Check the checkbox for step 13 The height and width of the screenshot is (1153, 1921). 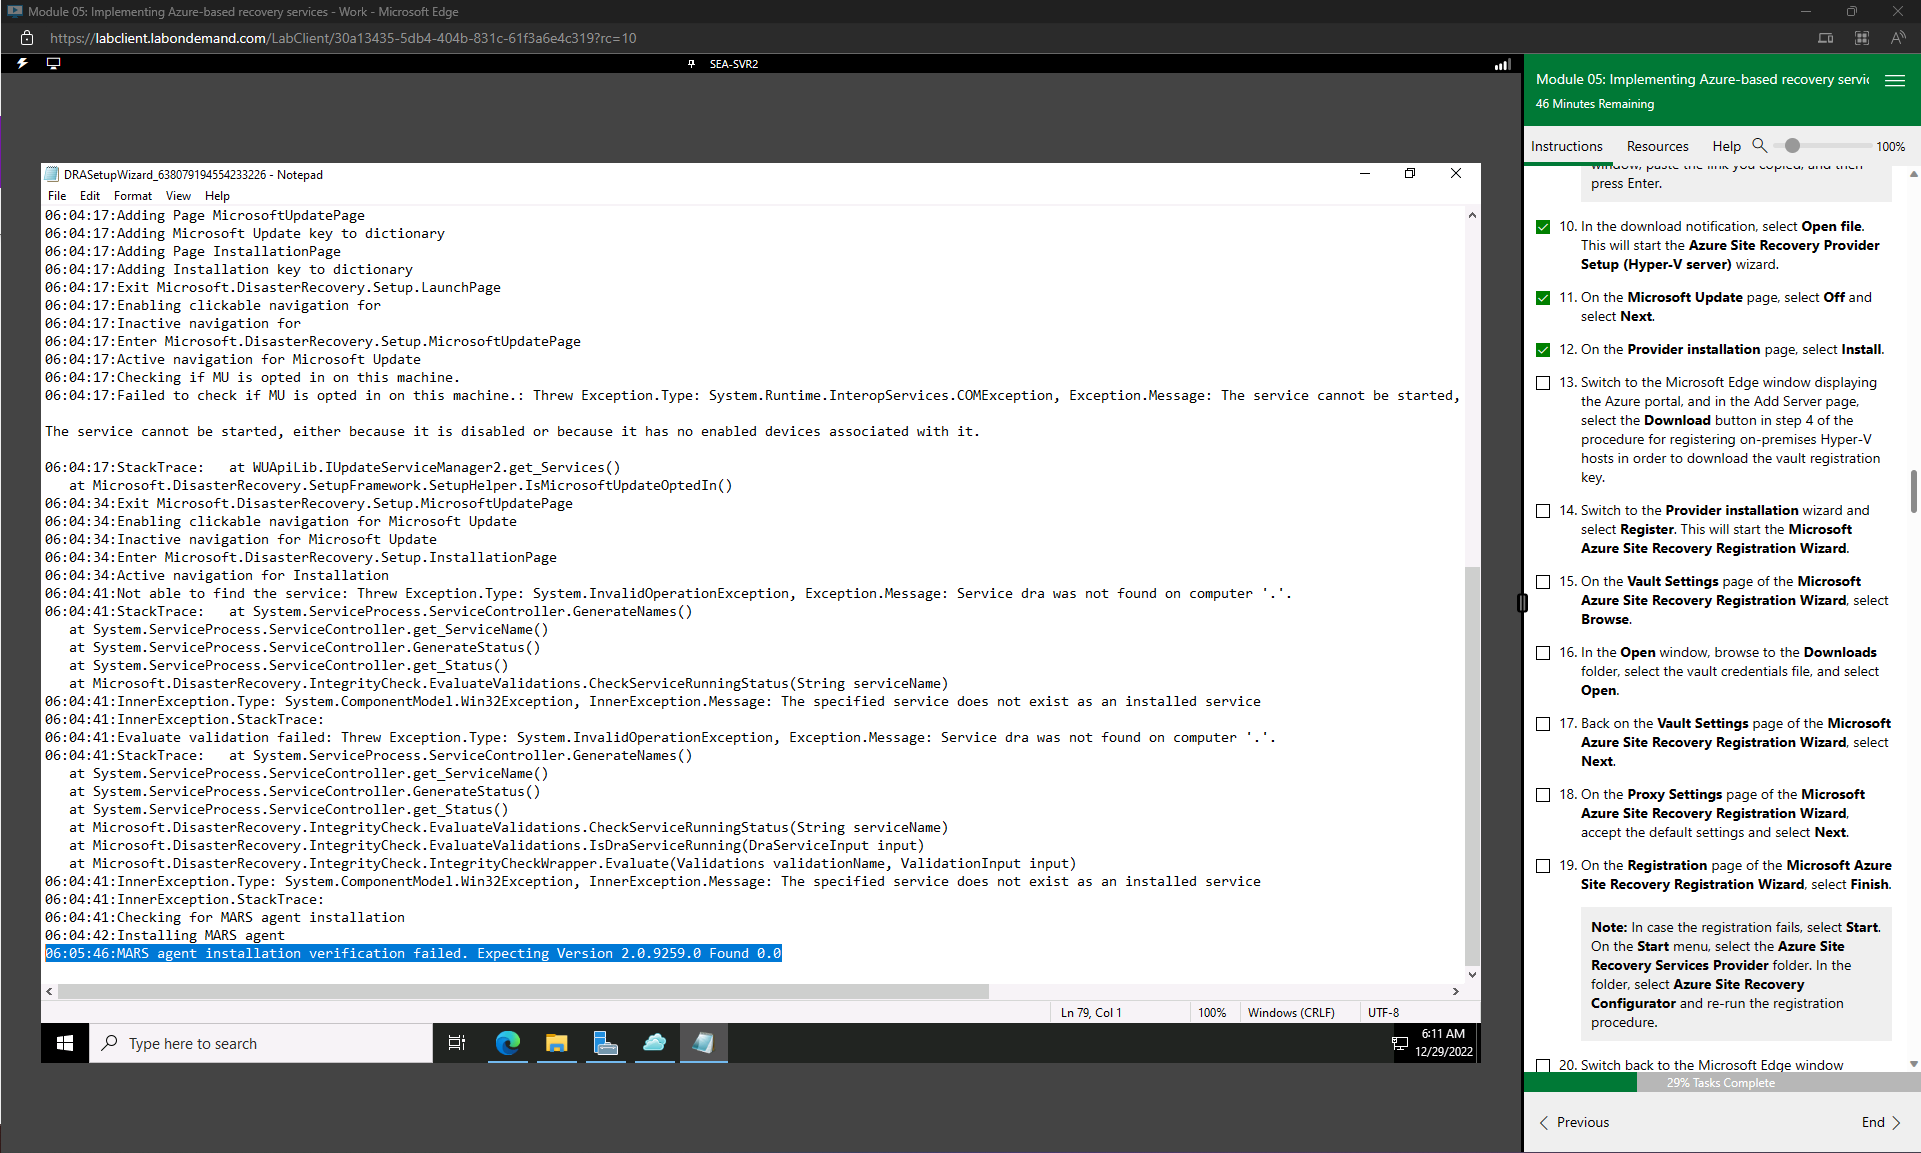[1543, 382]
